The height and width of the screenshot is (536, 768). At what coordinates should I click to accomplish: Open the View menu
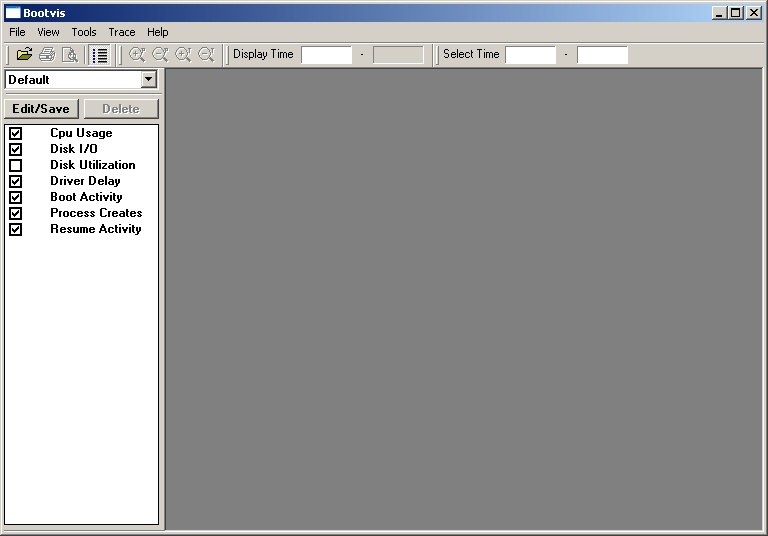click(x=48, y=32)
